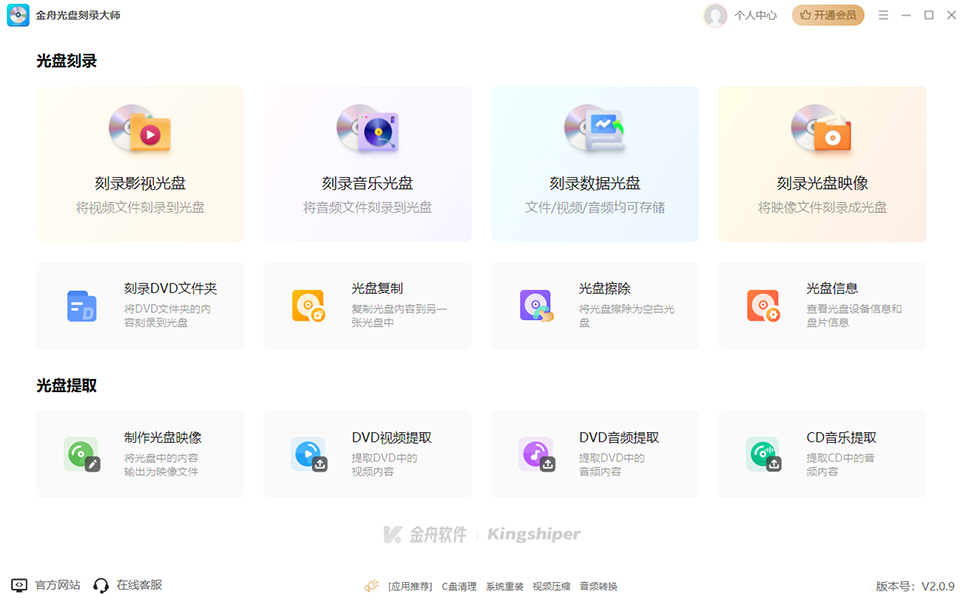The height and width of the screenshot is (598, 960).
Task: Open the 光盘擦除 disc erase tool
Action: (536, 305)
